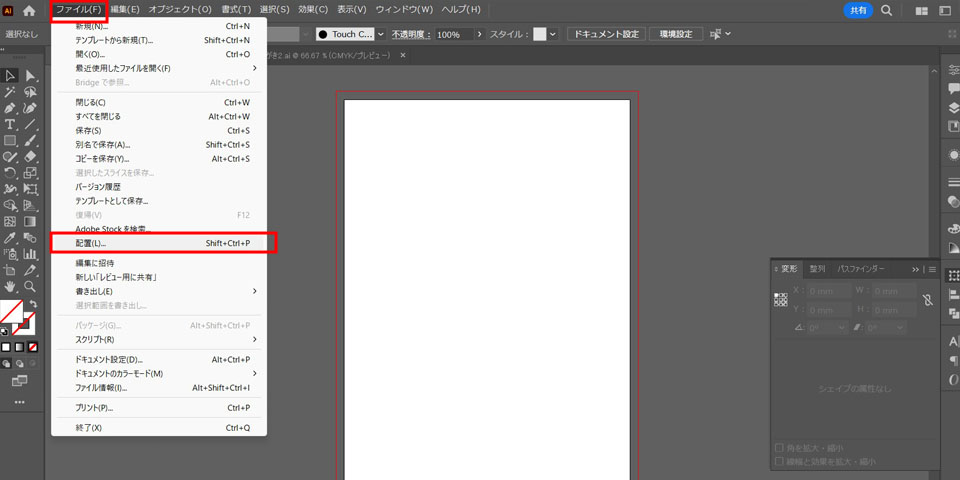Select the Selection tool arrow
The width and height of the screenshot is (960, 480).
pos(10,76)
